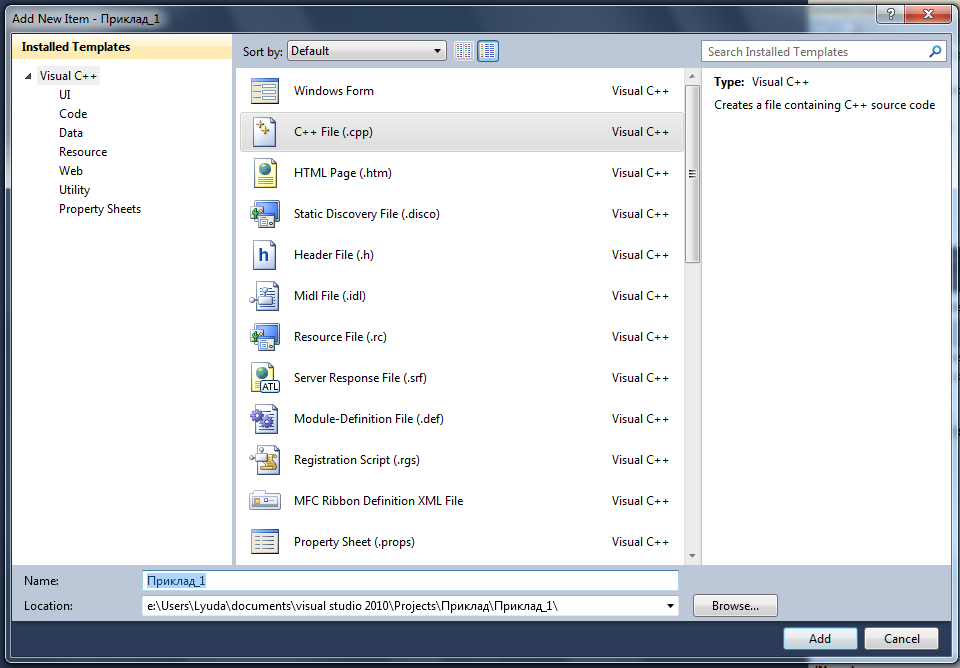
Task: Click the 'HTML Page (.htm)' label
Action: pyautogui.click(x=343, y=173)
